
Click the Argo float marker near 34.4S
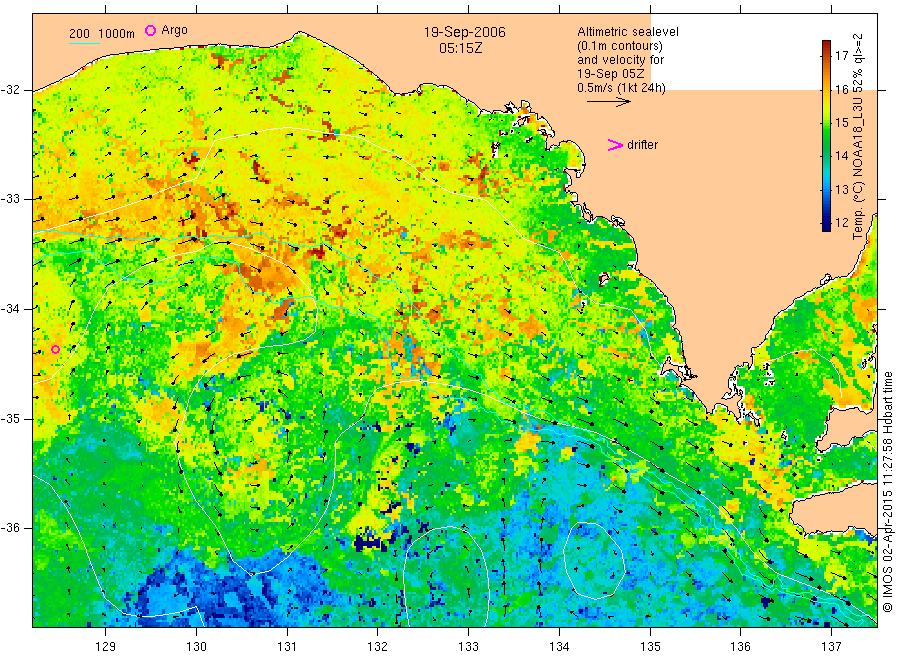(x=55, y=350)
